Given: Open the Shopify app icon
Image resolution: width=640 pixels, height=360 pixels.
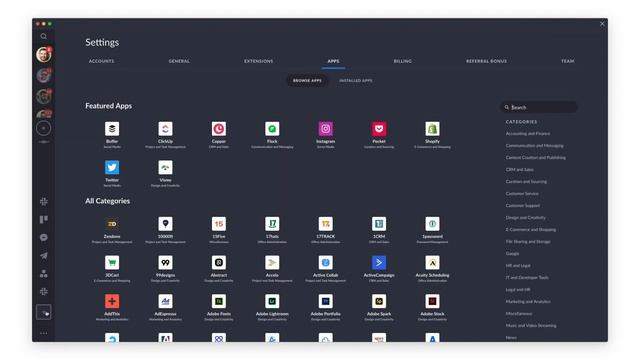Looking at the screenshot, I should pyautogui.click(x=432, y=129).
